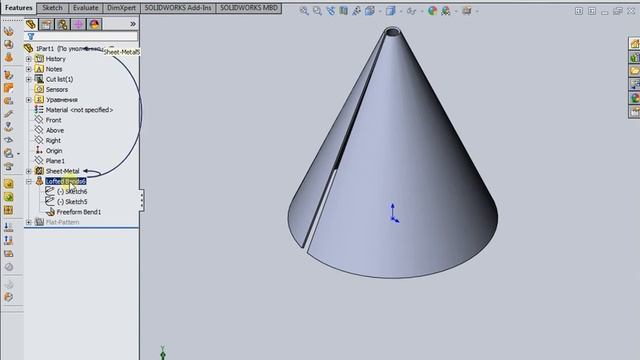The width and height of the screenshot is (640, 360).
Task: Expand the Cut list(1) node
Action: point(29,80)
